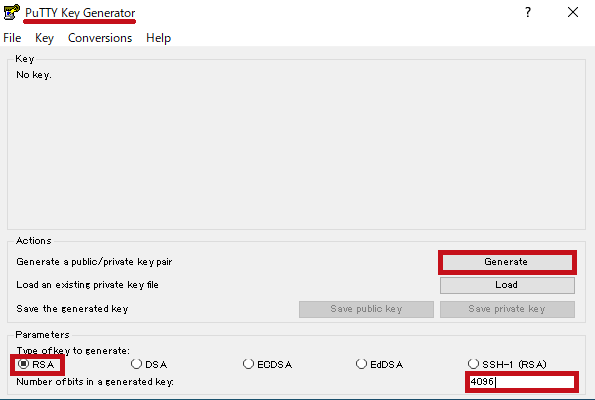Open the File menu
Image resolution: width=595 pixels, height=400 pixels.
pyautogui.click(x=12, y=38)
